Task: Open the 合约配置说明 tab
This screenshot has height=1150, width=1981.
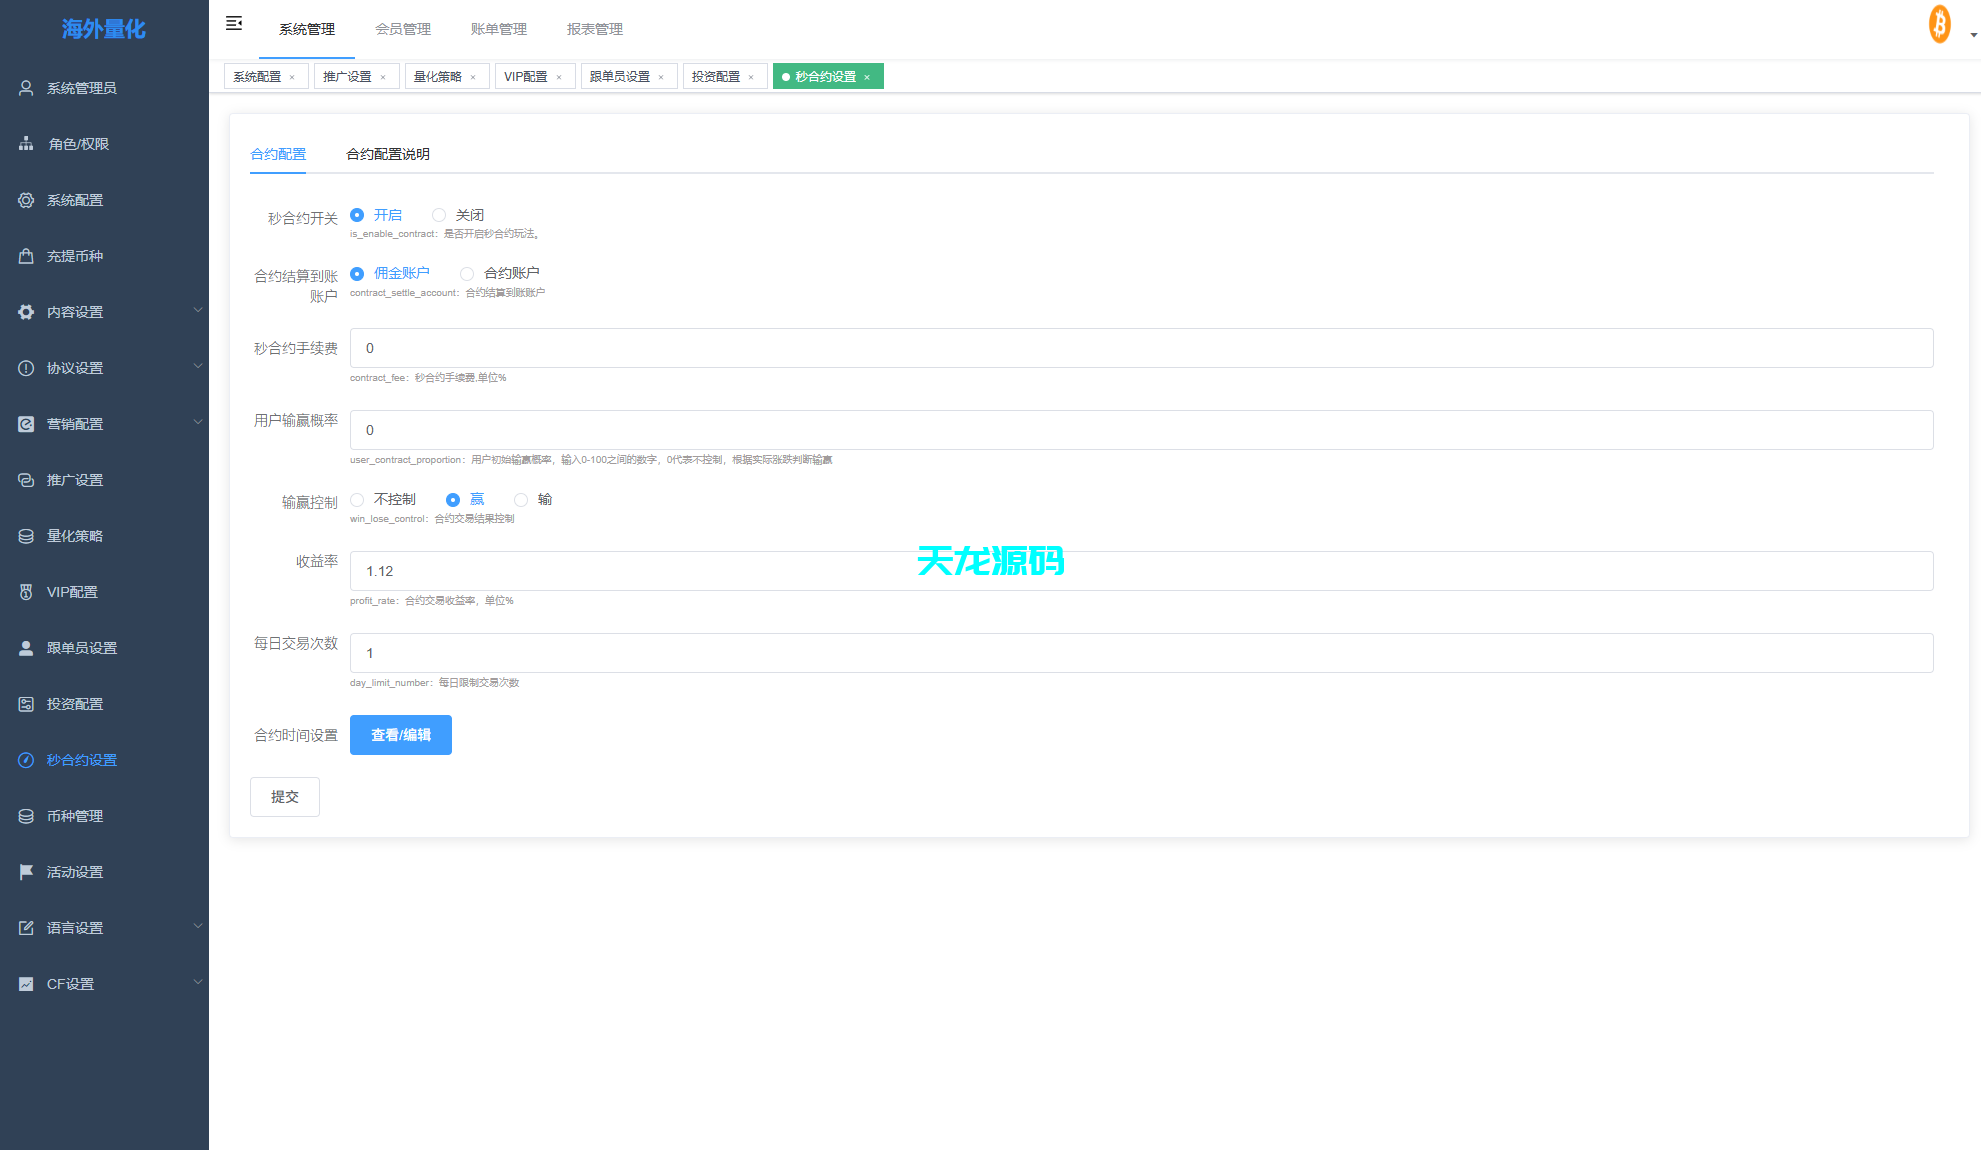Action: (x=387, y=154)
